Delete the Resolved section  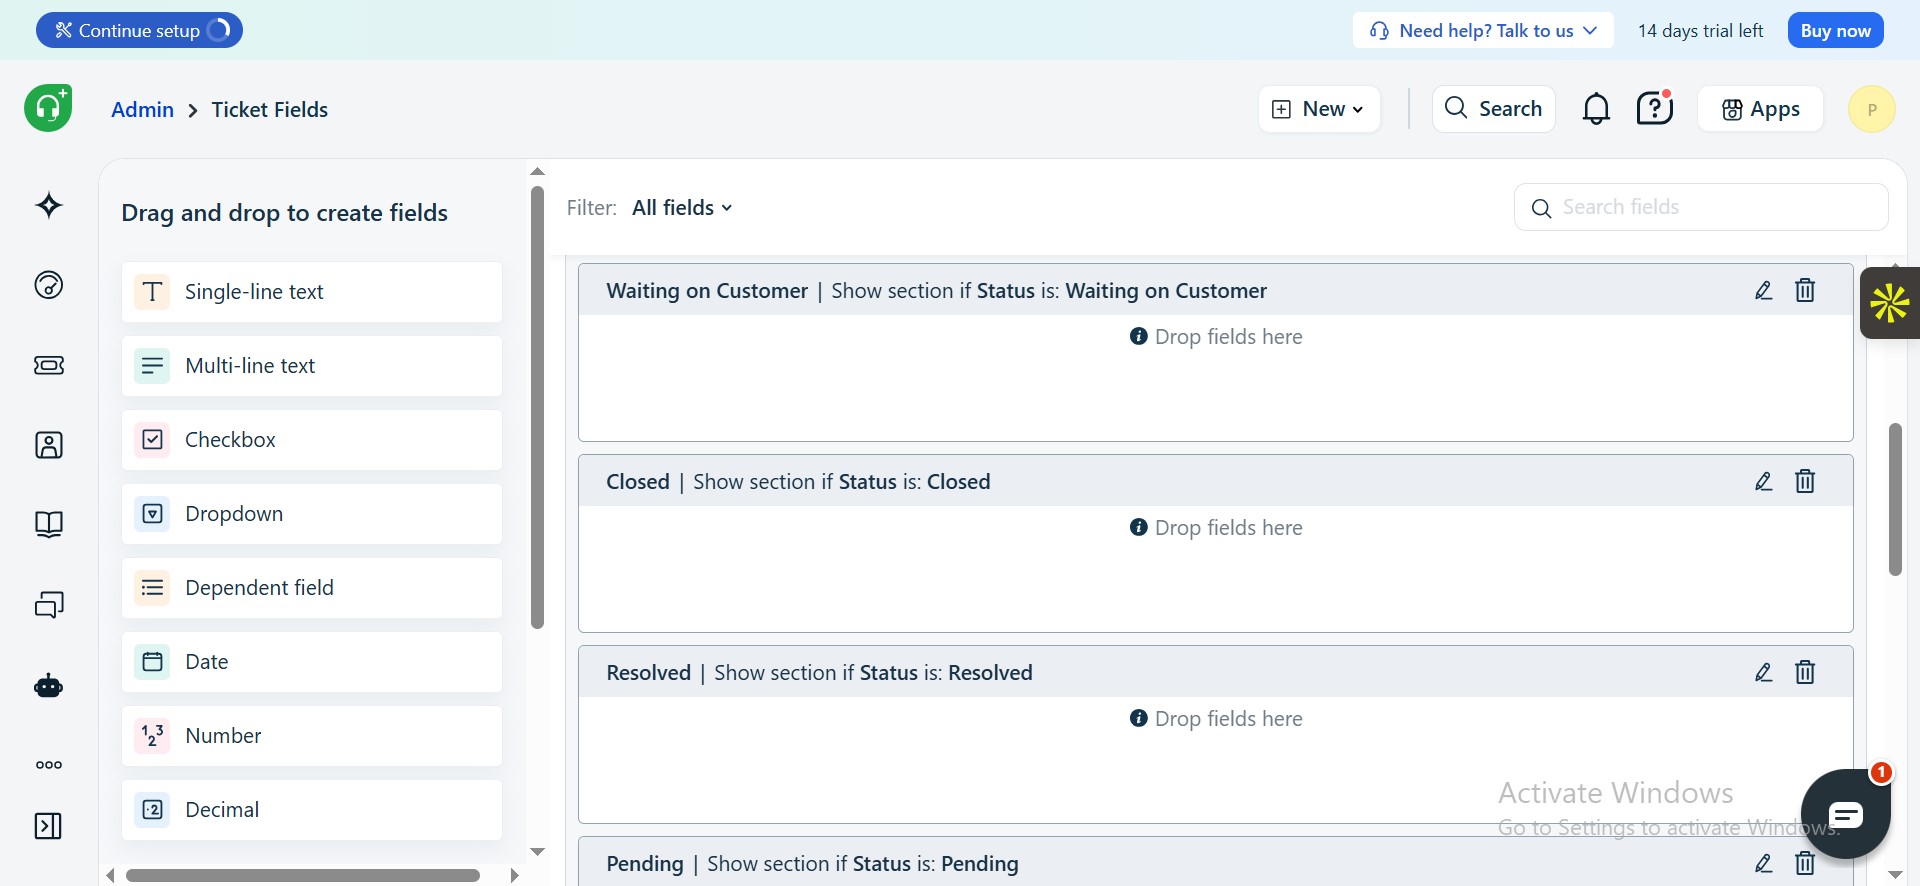[x=1805, y=673]
